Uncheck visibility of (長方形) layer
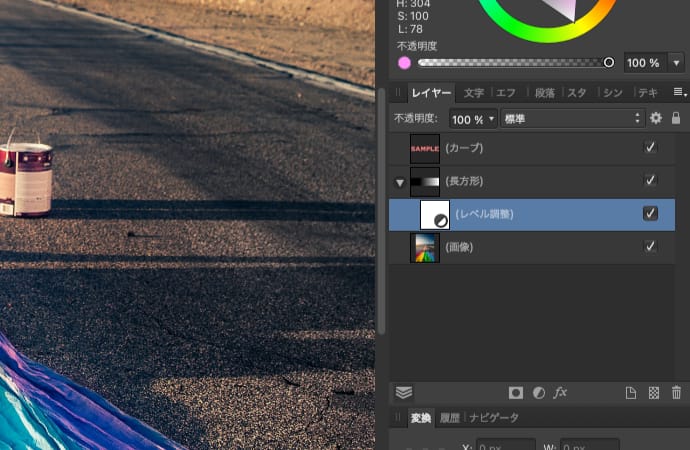Screen dimensions: 690x450 click(x=650, y=181)
